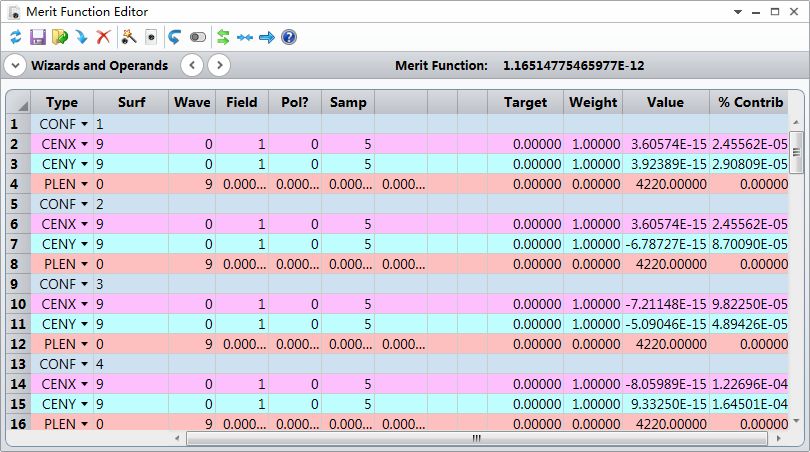
Task: Delete all operands with red X icon
Action: click(x=103, y=37)
